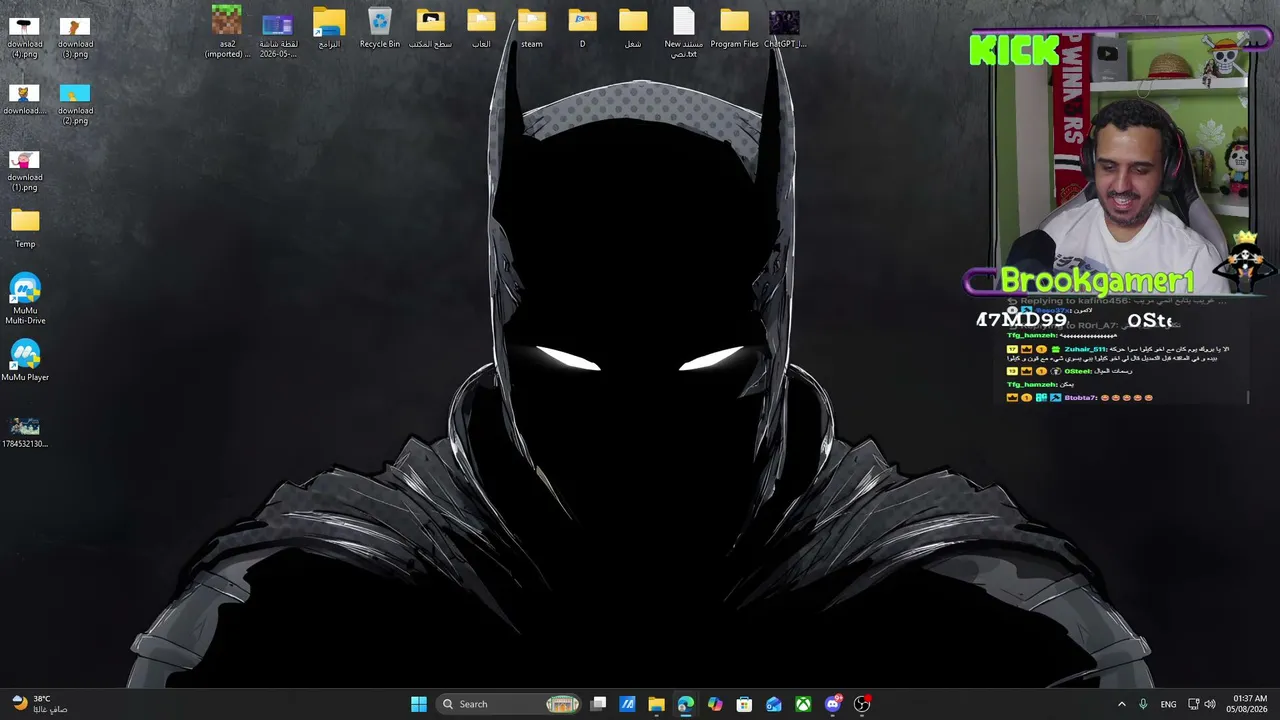Screen dimensions: 1280x720
Task: Click the microphone tray icon
Action: (x=1143, y=704)
